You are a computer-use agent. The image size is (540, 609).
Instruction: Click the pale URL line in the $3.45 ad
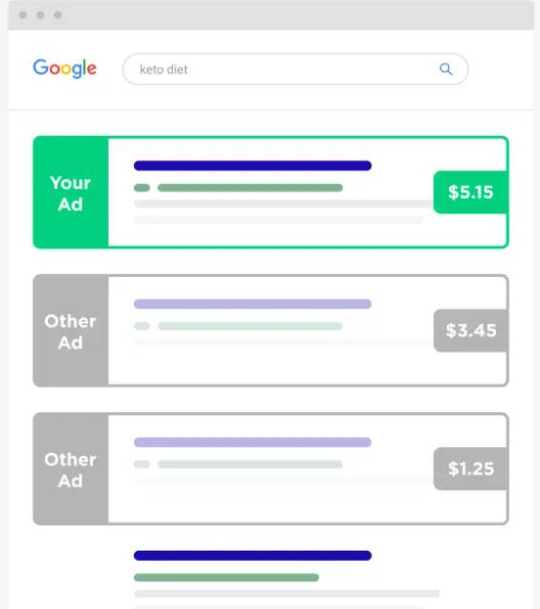250,326
